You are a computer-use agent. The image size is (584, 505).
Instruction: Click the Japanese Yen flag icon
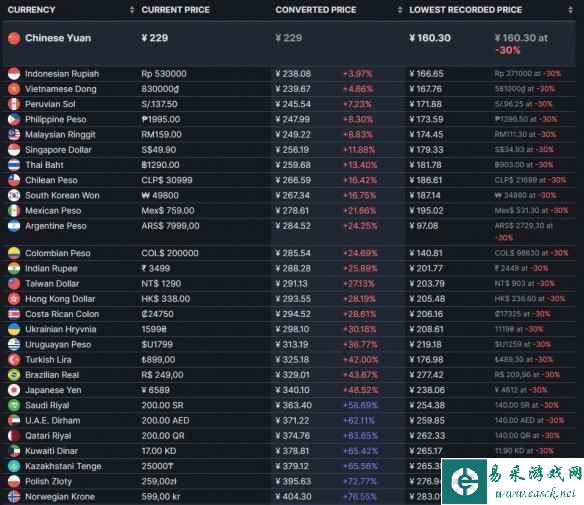point(14,390)
